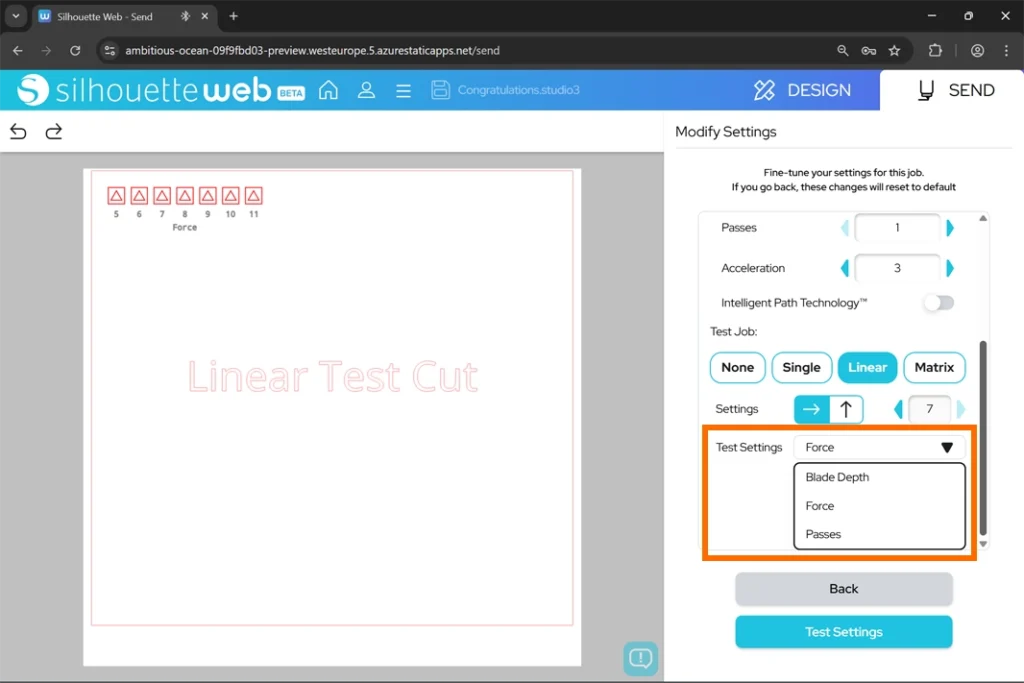Choose Blade Depth from dropdown list
Screen dimensions: 1024x683
[x=837, y=477]
